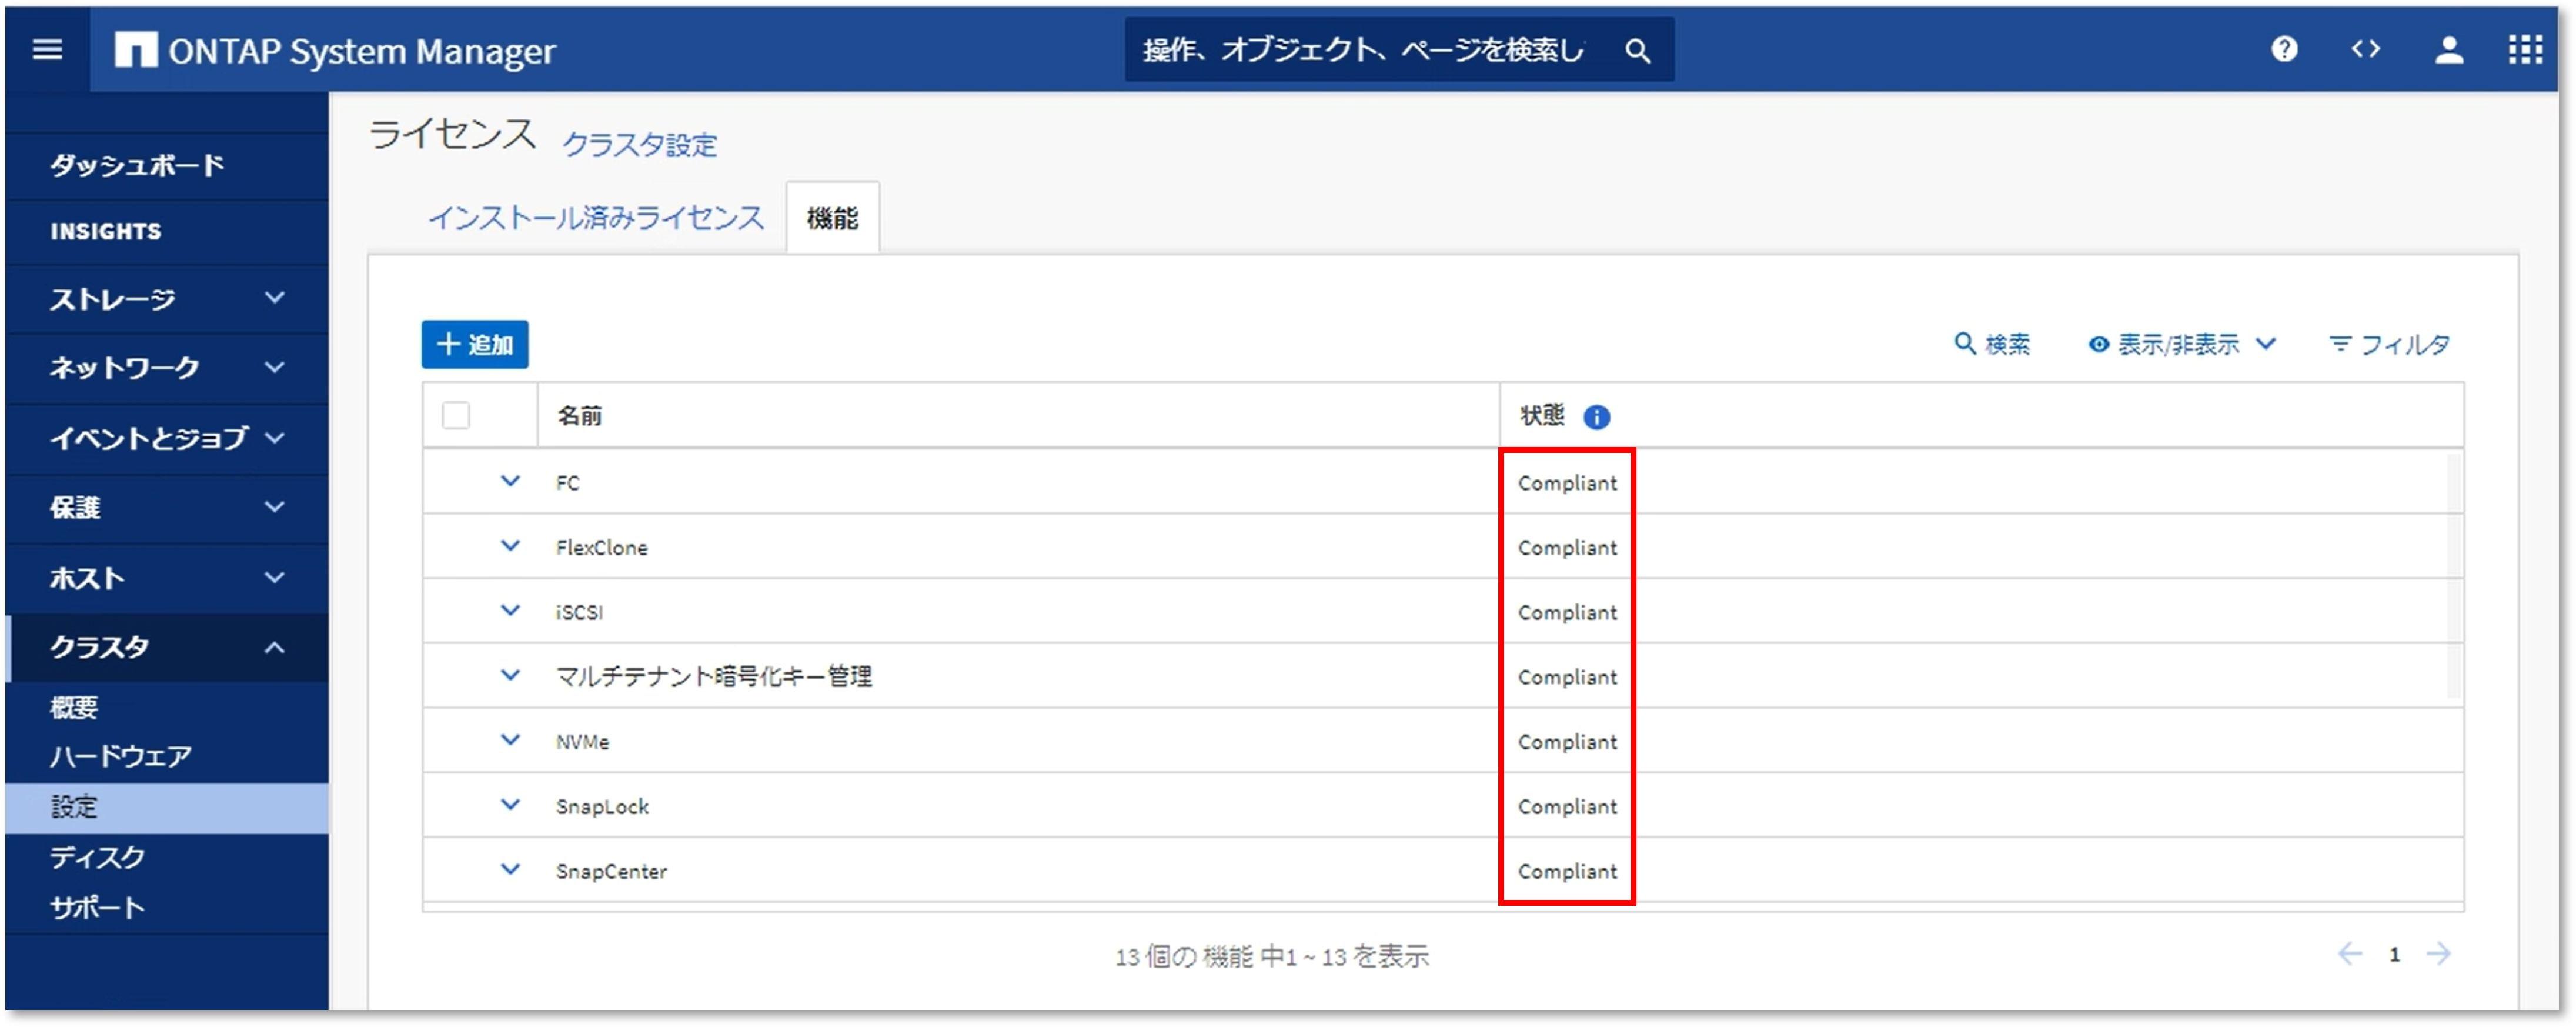The image size is (2576, 1027).
Task: Click the クラスタ設定 breadcrumb link
Action: click(640, 145)
